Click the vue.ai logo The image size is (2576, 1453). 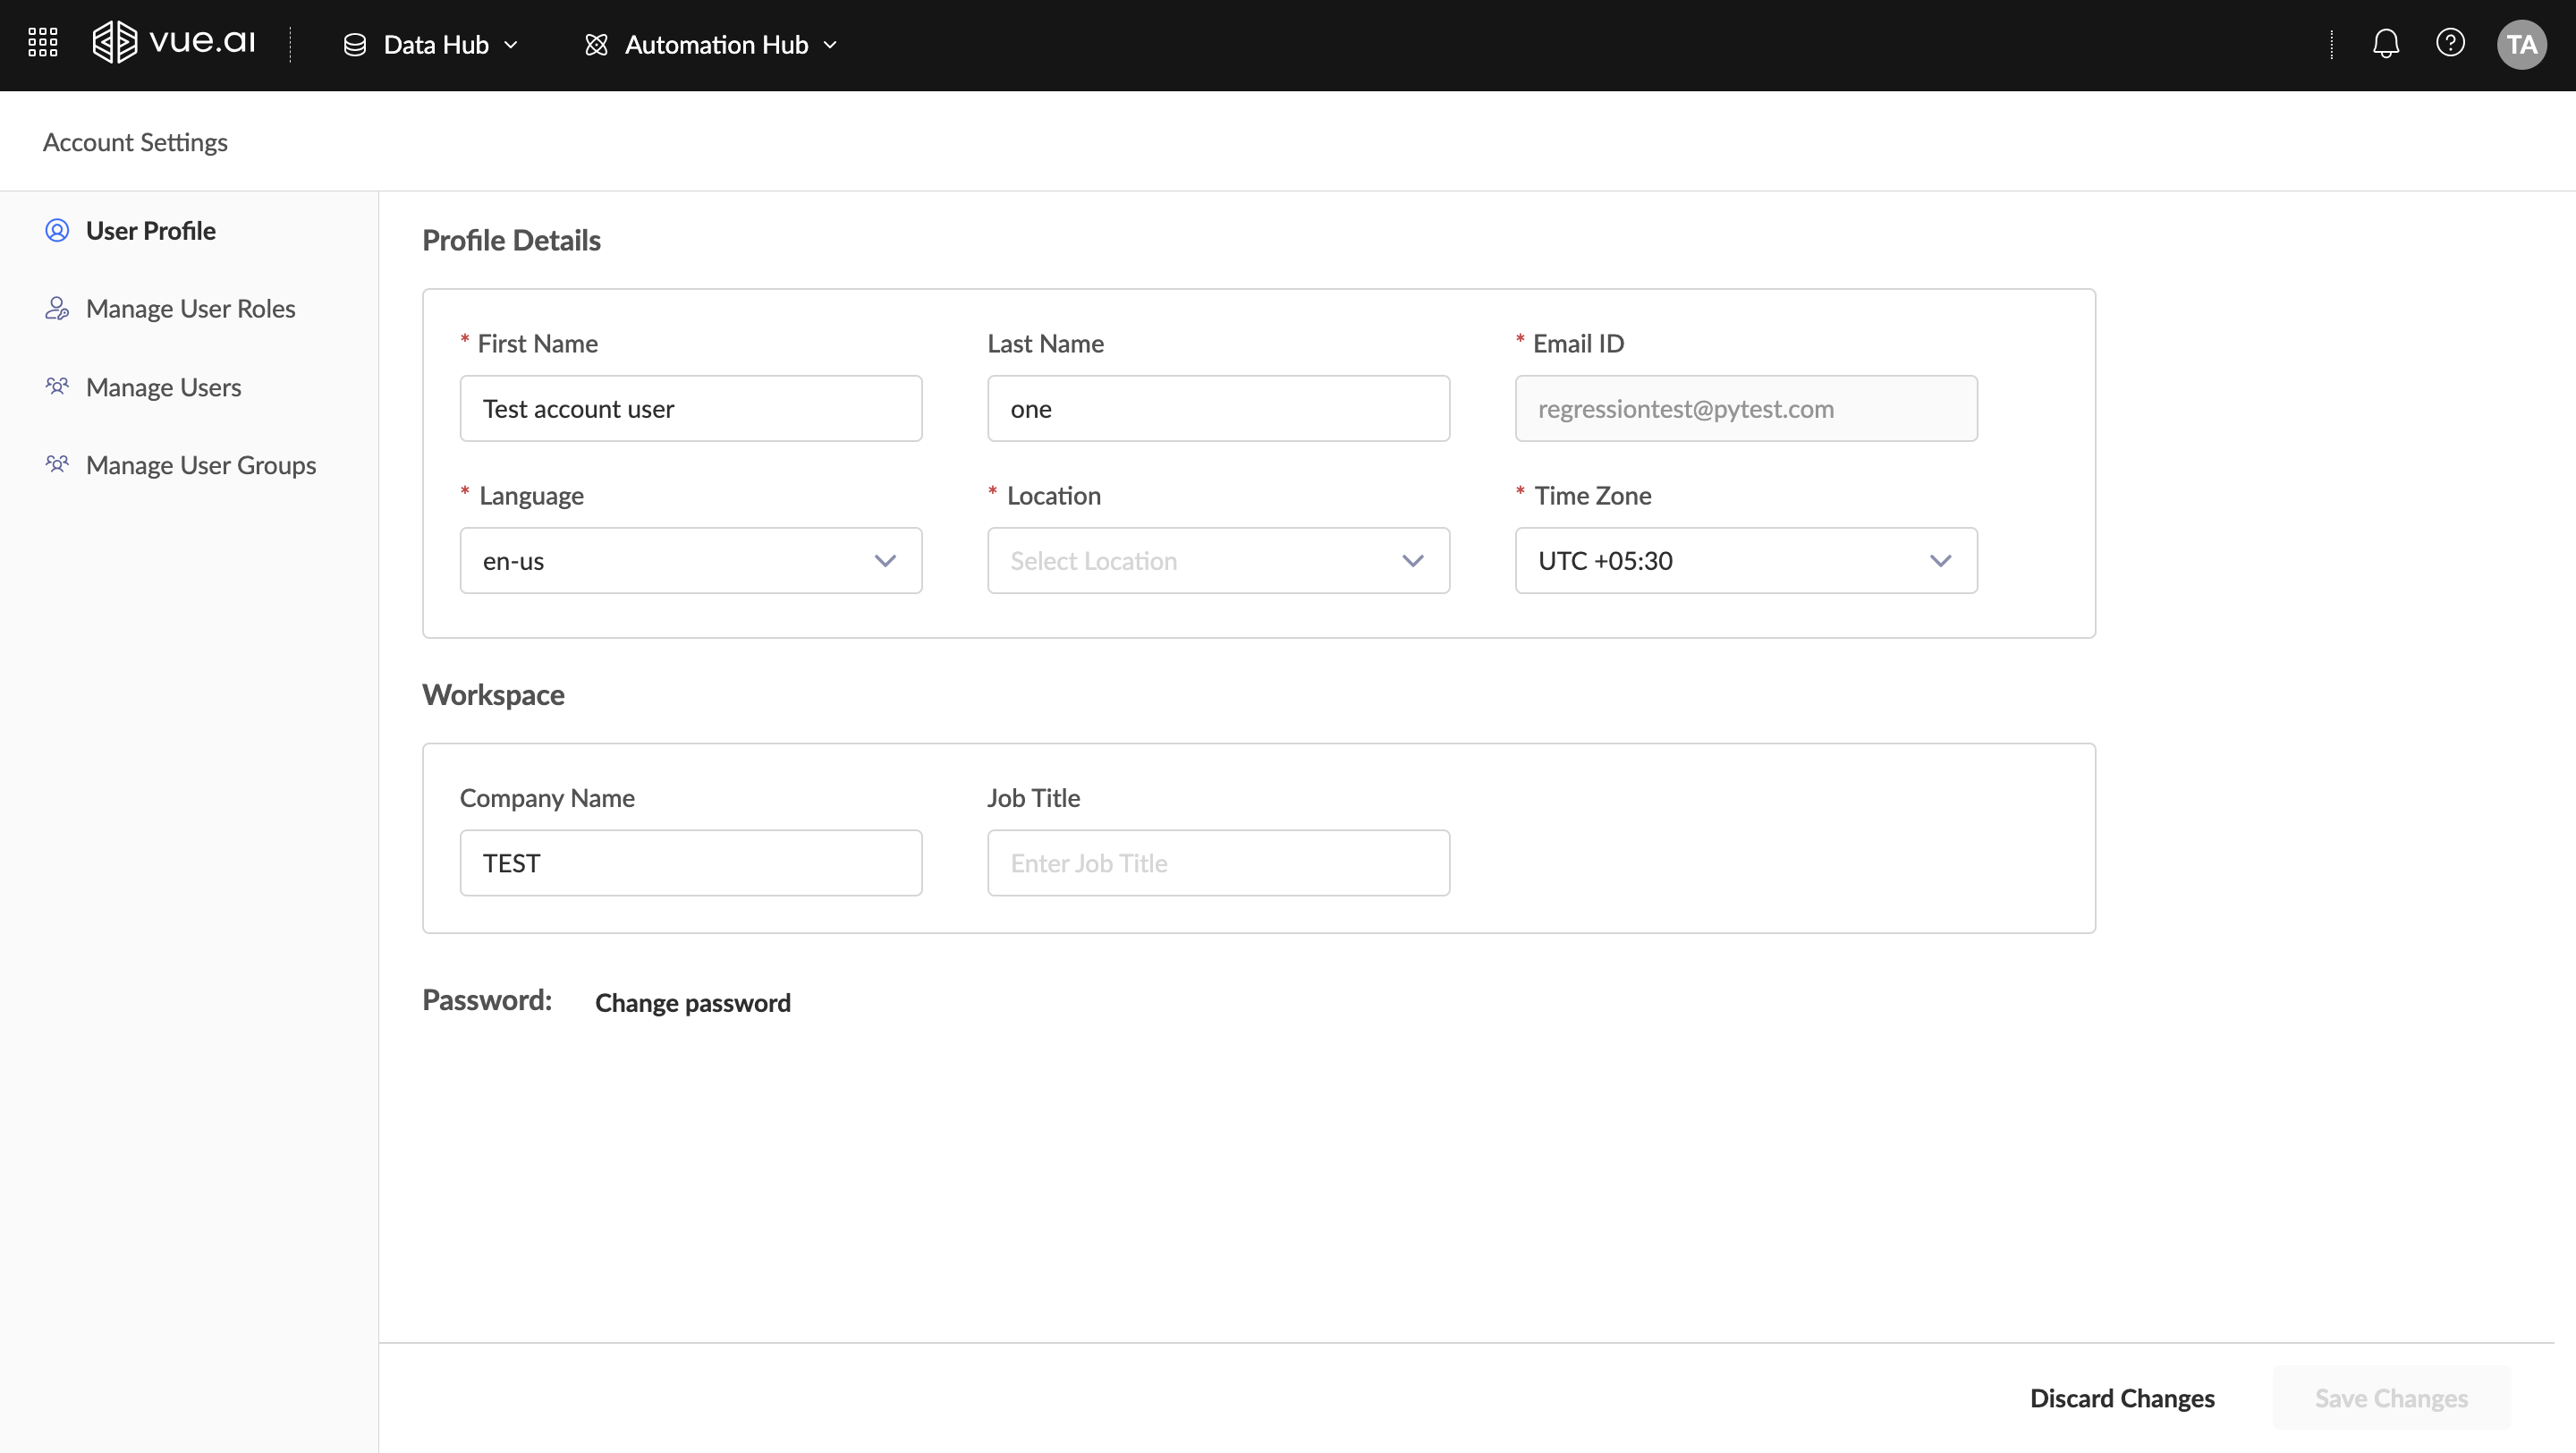(174, 43)
